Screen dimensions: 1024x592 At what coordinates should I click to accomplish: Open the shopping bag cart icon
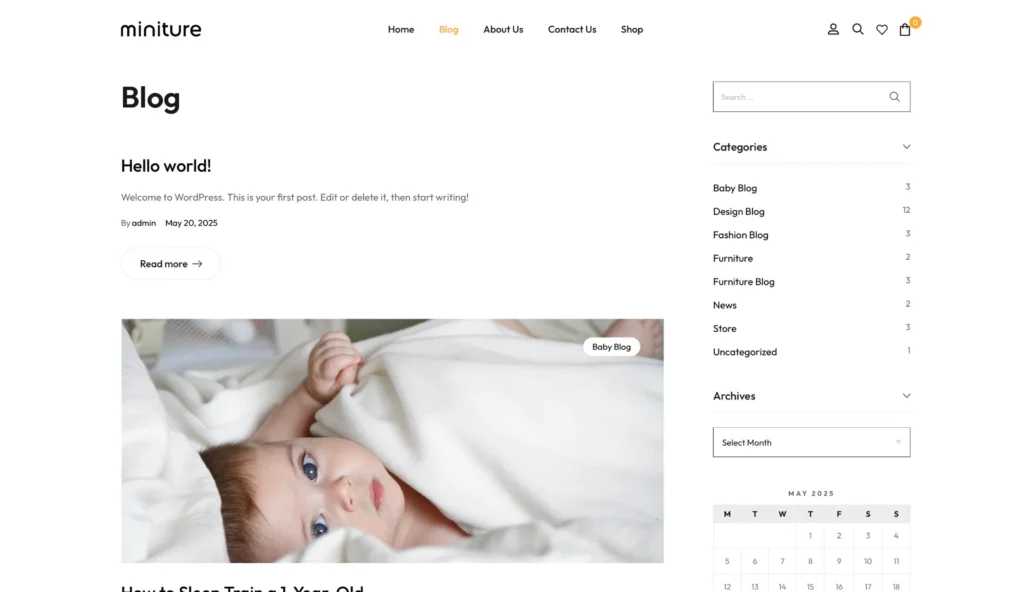(x=904, y=29)
